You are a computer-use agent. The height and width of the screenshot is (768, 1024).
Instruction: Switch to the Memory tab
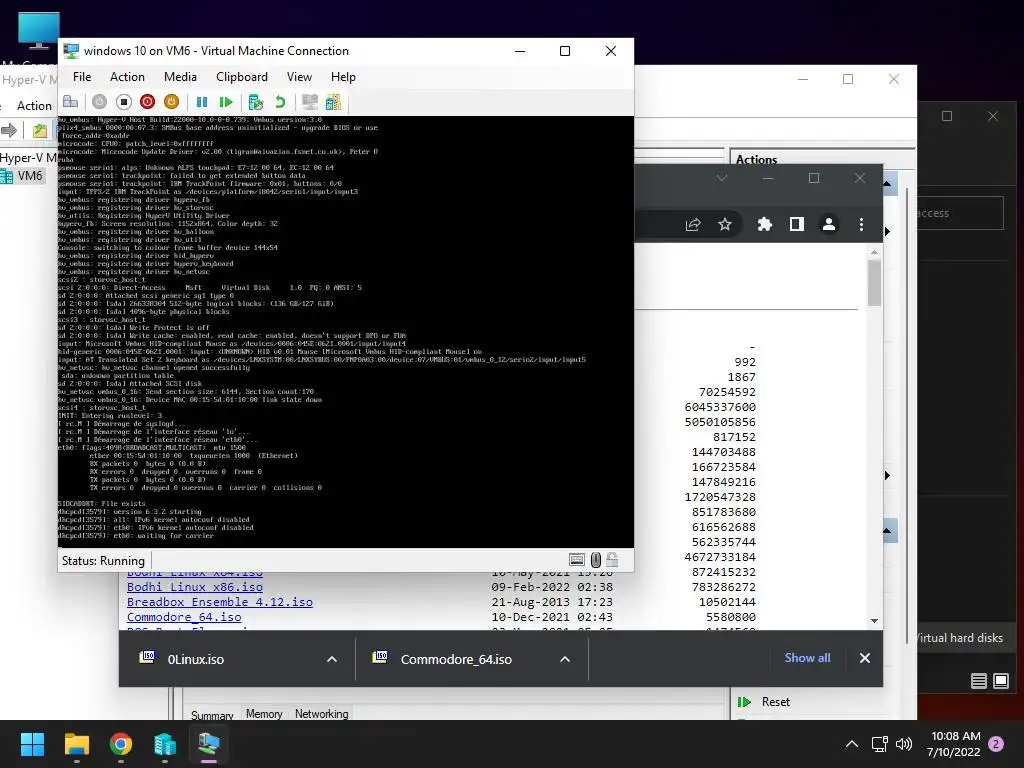pos(264,714)
